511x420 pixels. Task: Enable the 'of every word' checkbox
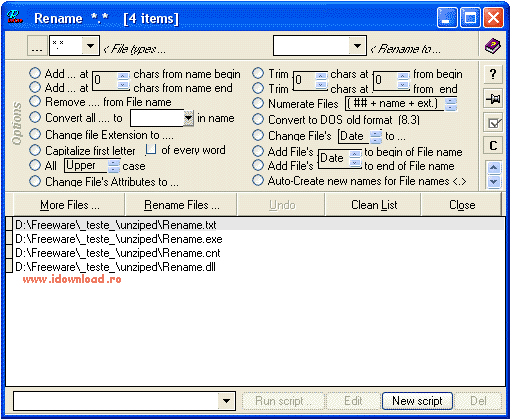pyautogui.click(x=151, y=150)
